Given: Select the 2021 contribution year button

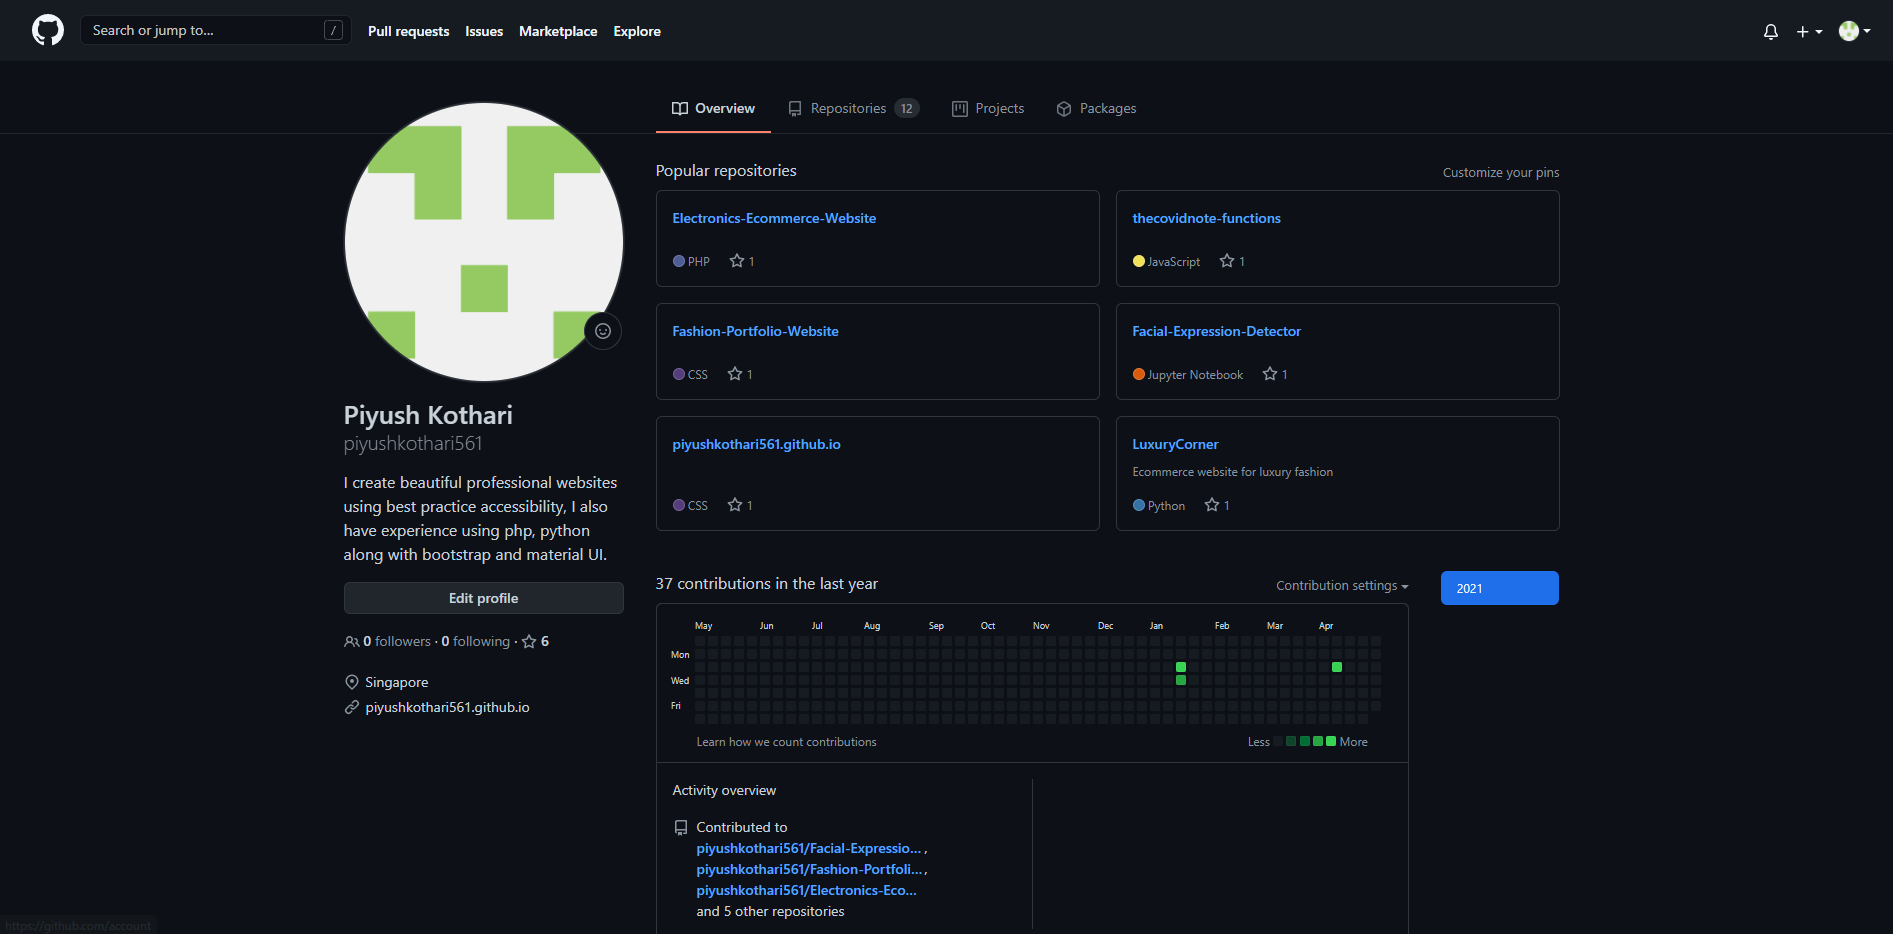Looking at the screenshot, I should point(1499,588).
